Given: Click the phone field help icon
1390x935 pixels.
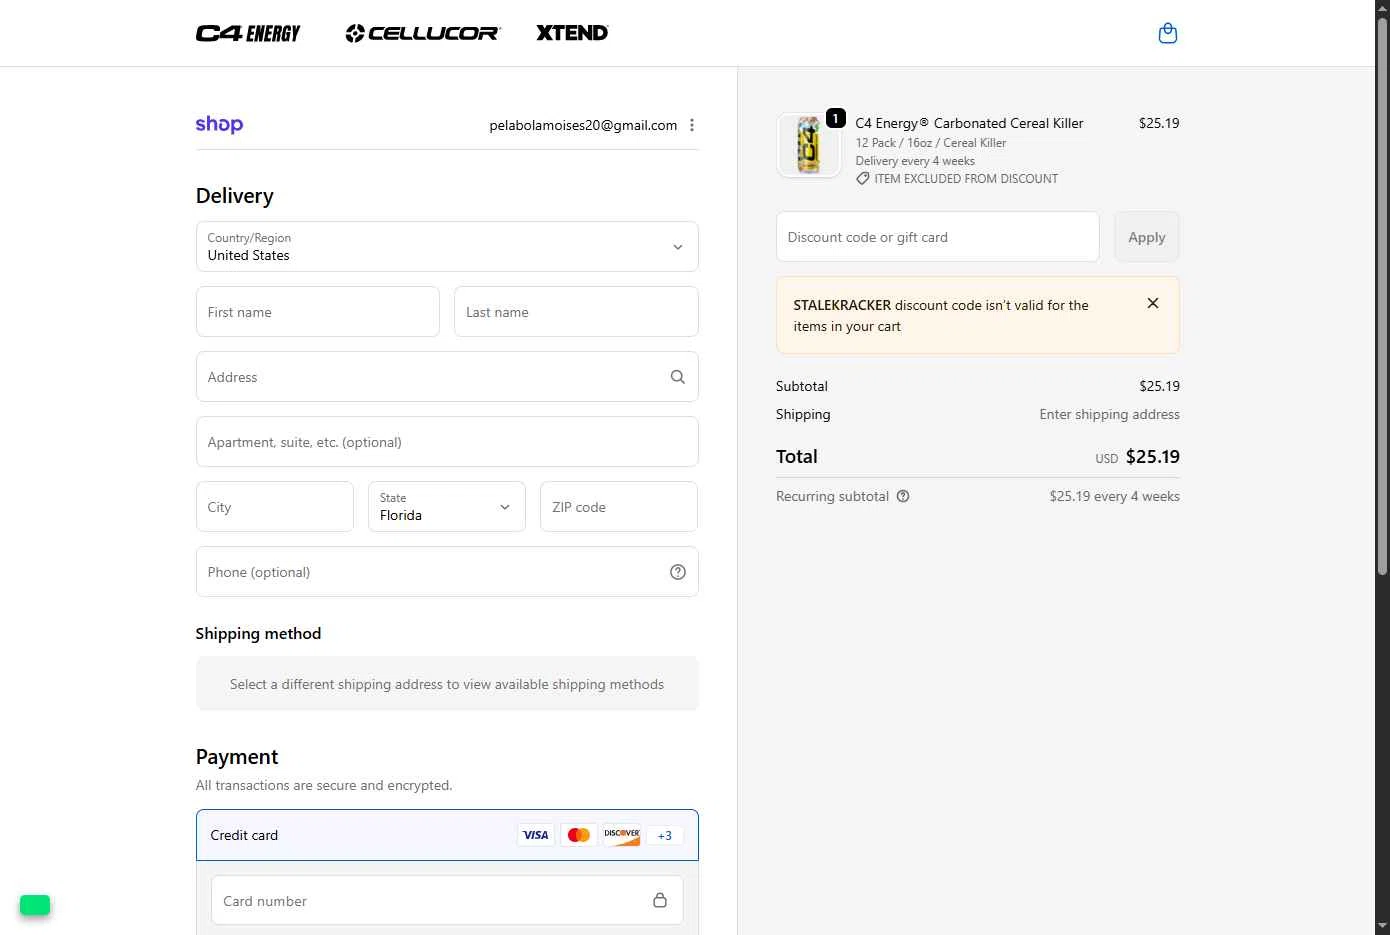Looking at the screenshot, I should point(677,572).
